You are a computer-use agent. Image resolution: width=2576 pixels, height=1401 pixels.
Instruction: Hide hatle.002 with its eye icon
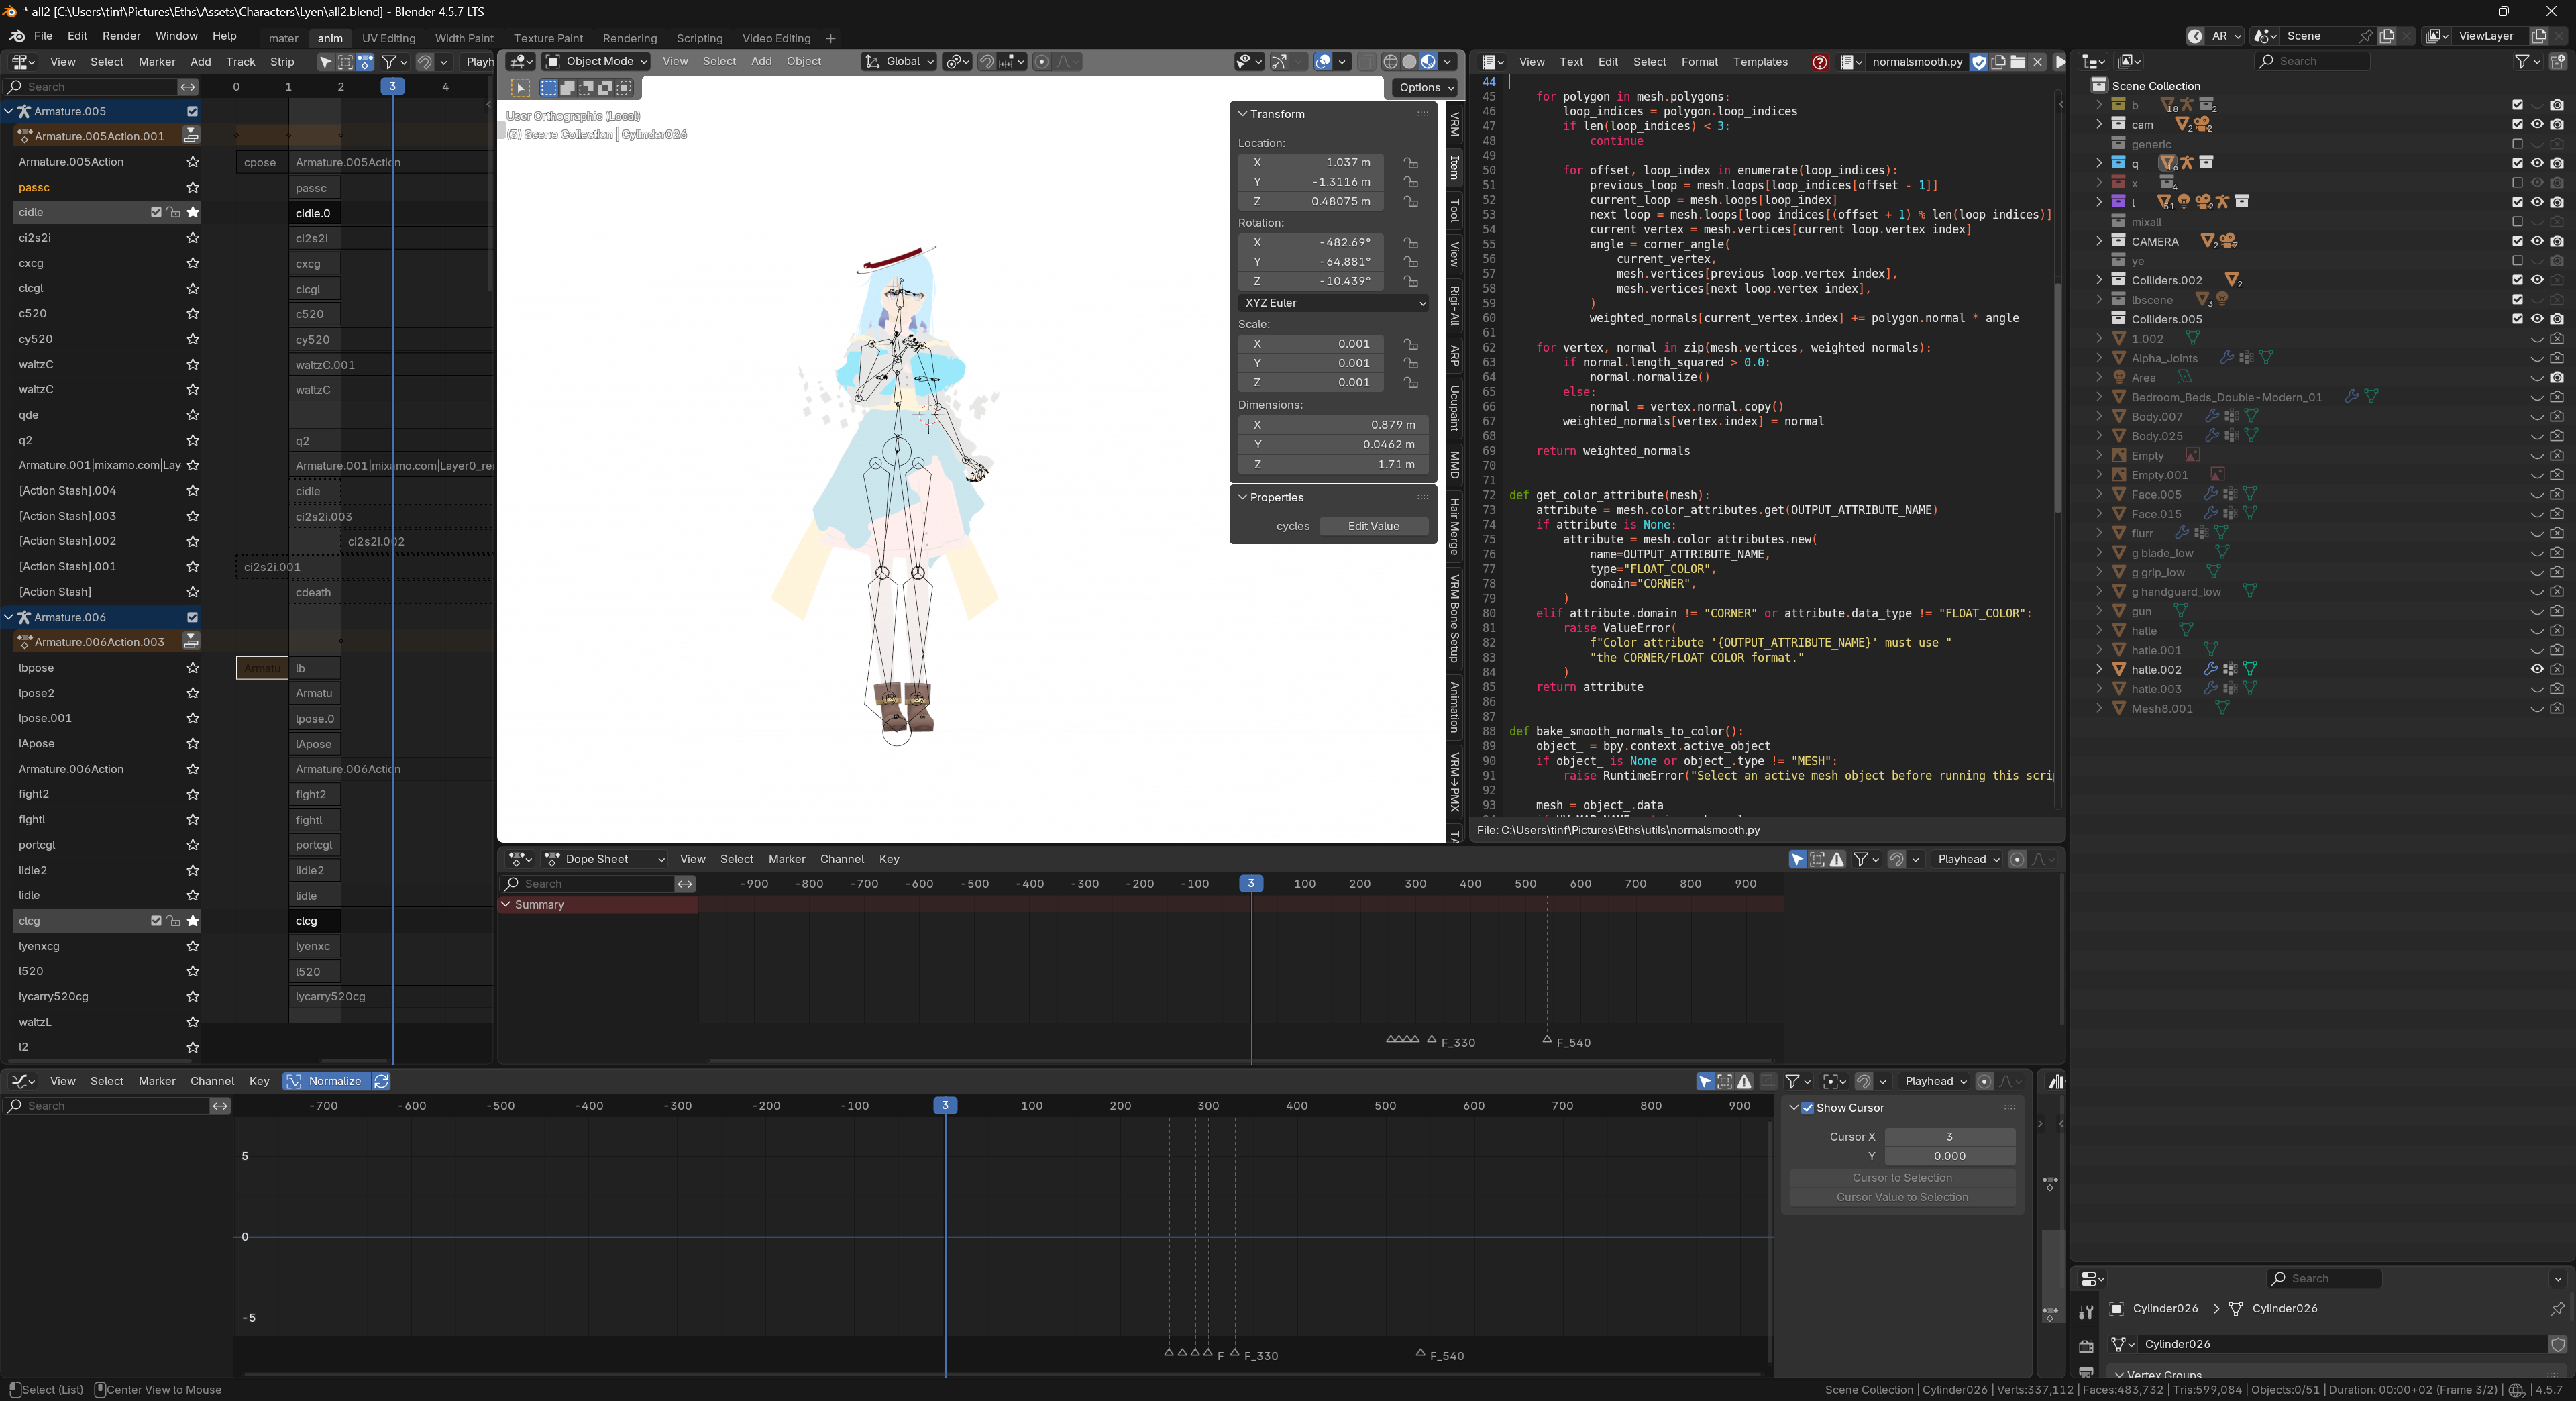[2537, 670]
